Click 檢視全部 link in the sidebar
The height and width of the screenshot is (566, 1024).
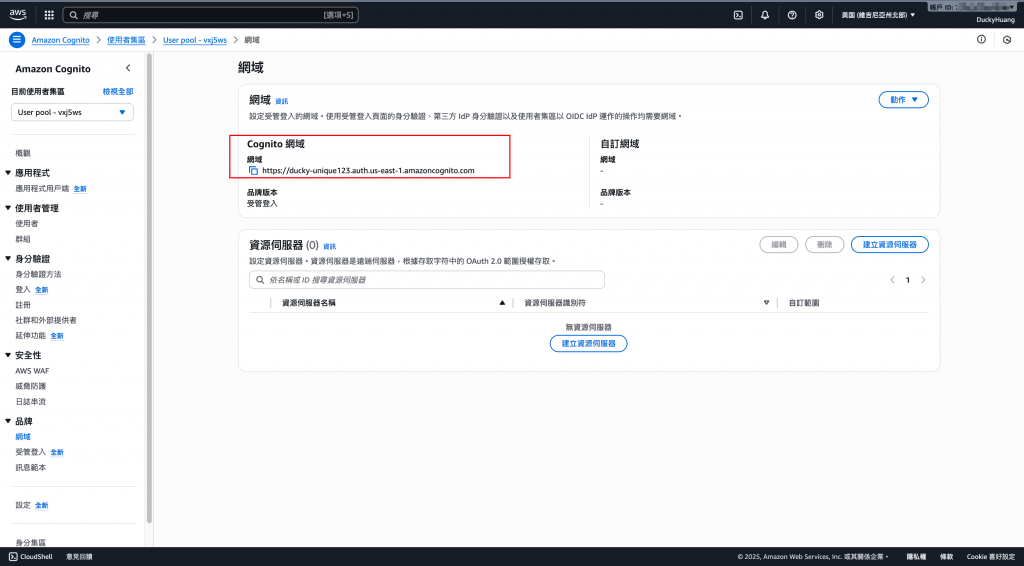[118, 92]
